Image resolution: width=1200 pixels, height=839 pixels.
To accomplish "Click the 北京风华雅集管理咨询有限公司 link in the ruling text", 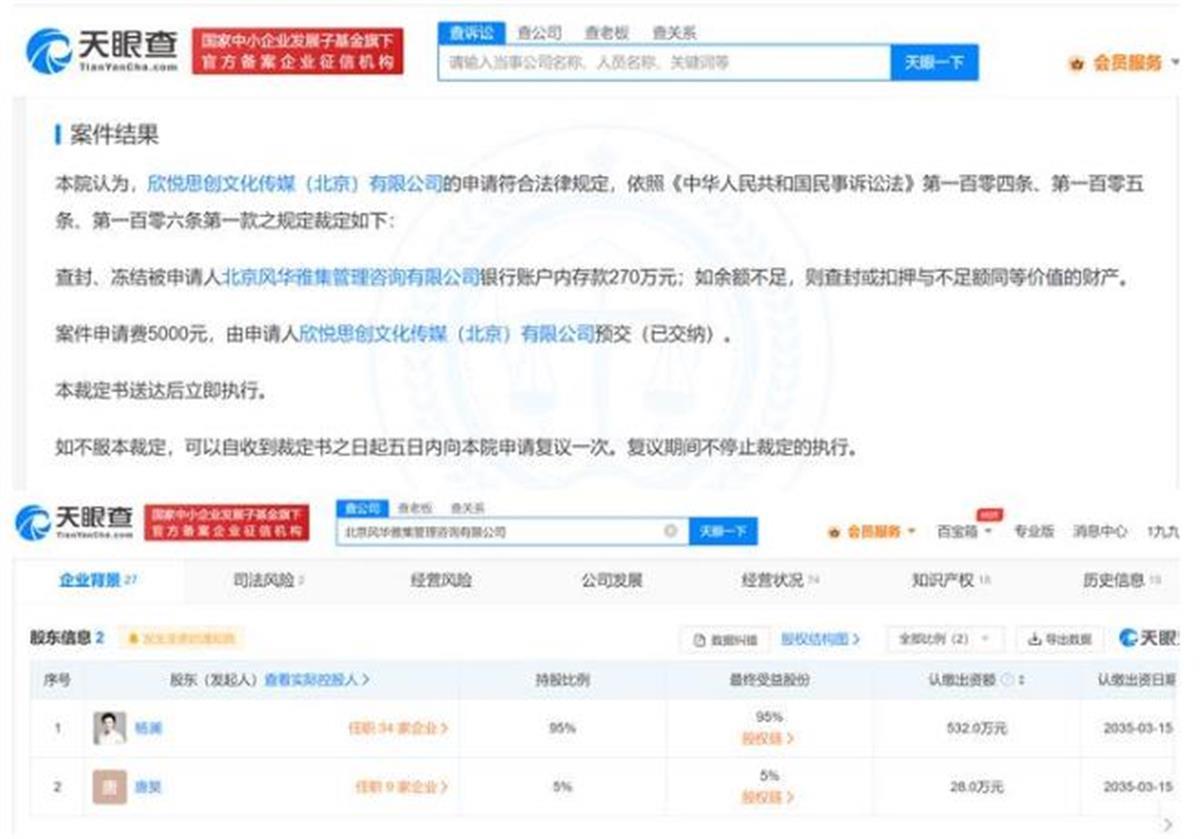I will click(350, 278).
